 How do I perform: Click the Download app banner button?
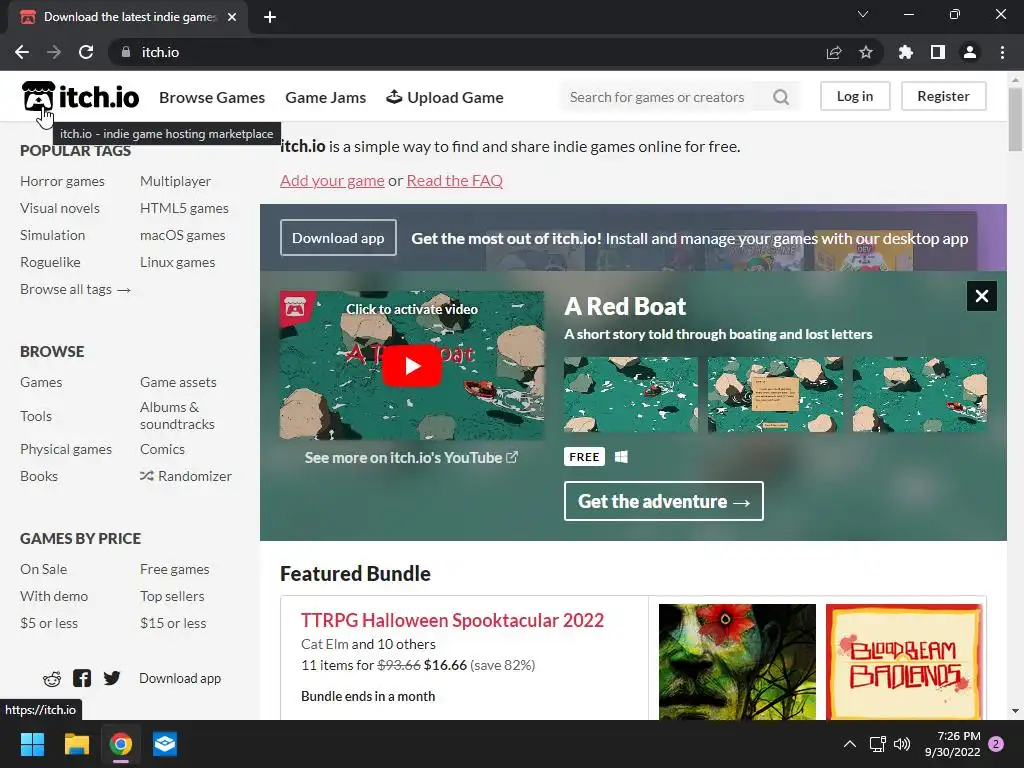coord(338,238)
